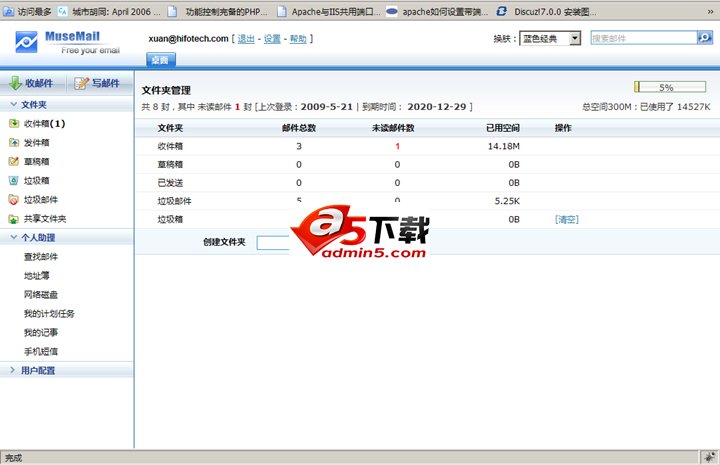Click the status bar icon at bottom right
Screen dimensions: 720x465
point(709,457)
